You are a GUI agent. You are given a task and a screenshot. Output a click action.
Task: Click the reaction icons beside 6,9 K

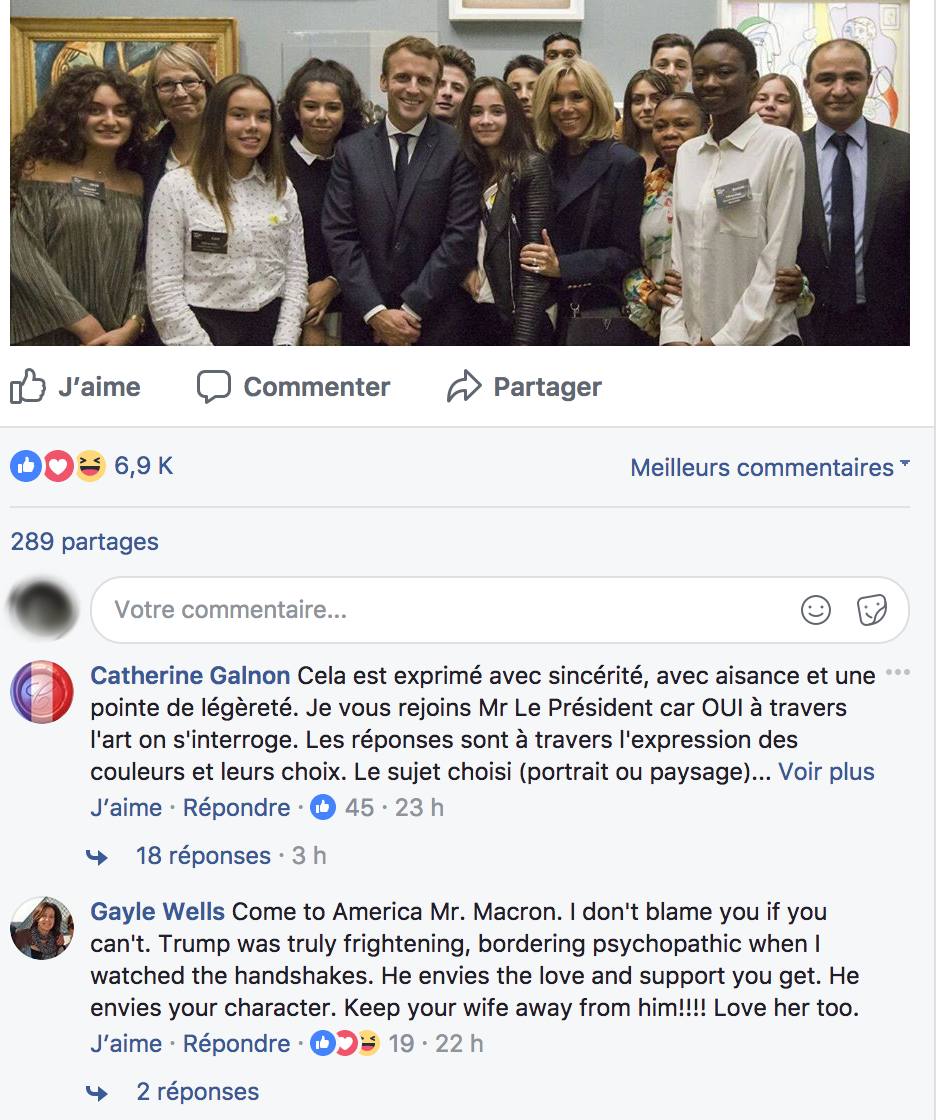(58, 465)
